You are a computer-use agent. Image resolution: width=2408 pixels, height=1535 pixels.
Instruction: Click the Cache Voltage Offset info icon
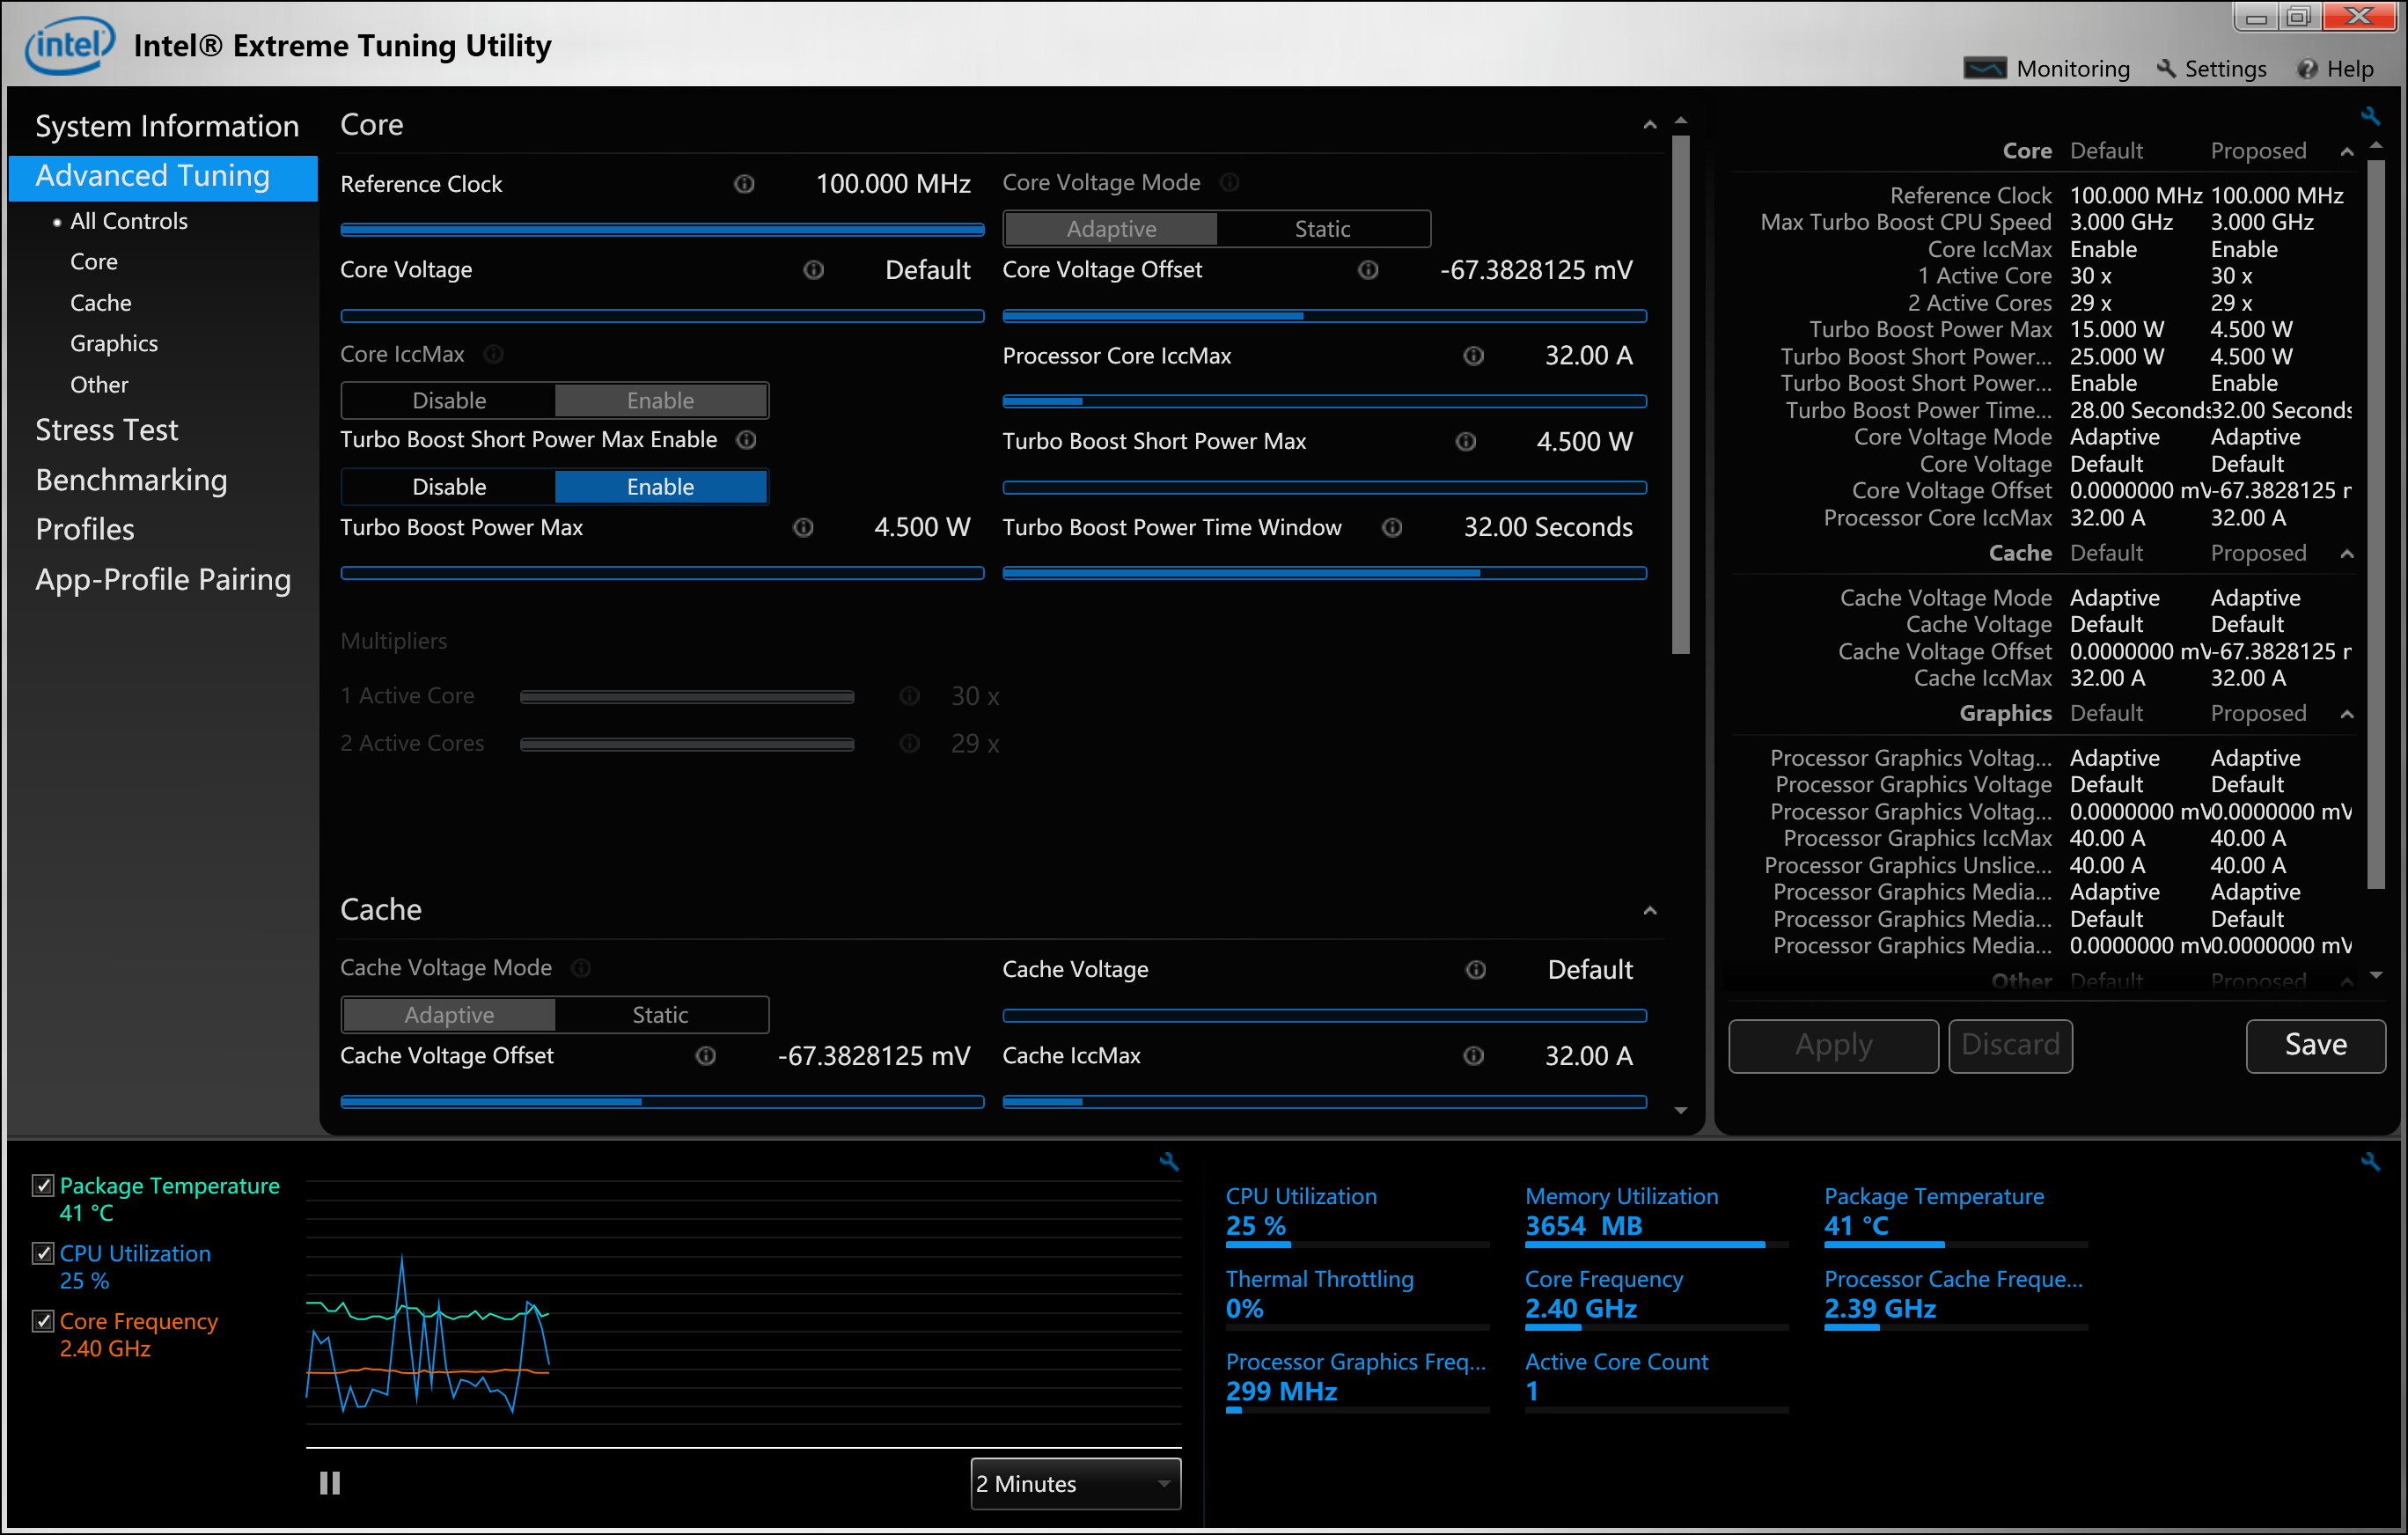click(x=706, y=1056)
